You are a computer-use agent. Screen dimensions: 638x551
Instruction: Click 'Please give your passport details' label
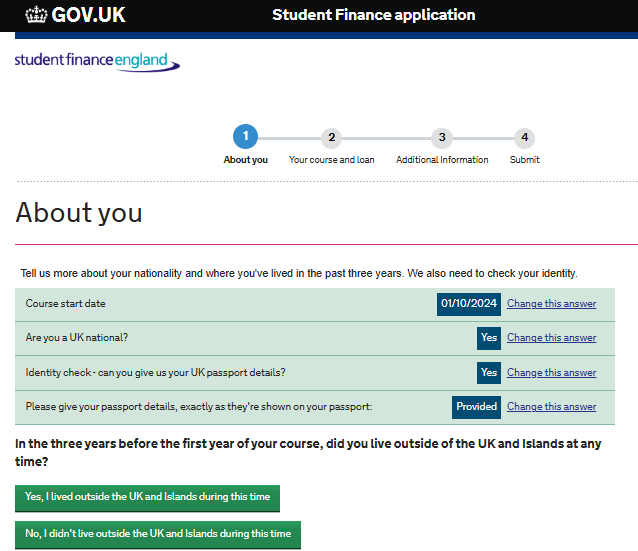point(199,407)
